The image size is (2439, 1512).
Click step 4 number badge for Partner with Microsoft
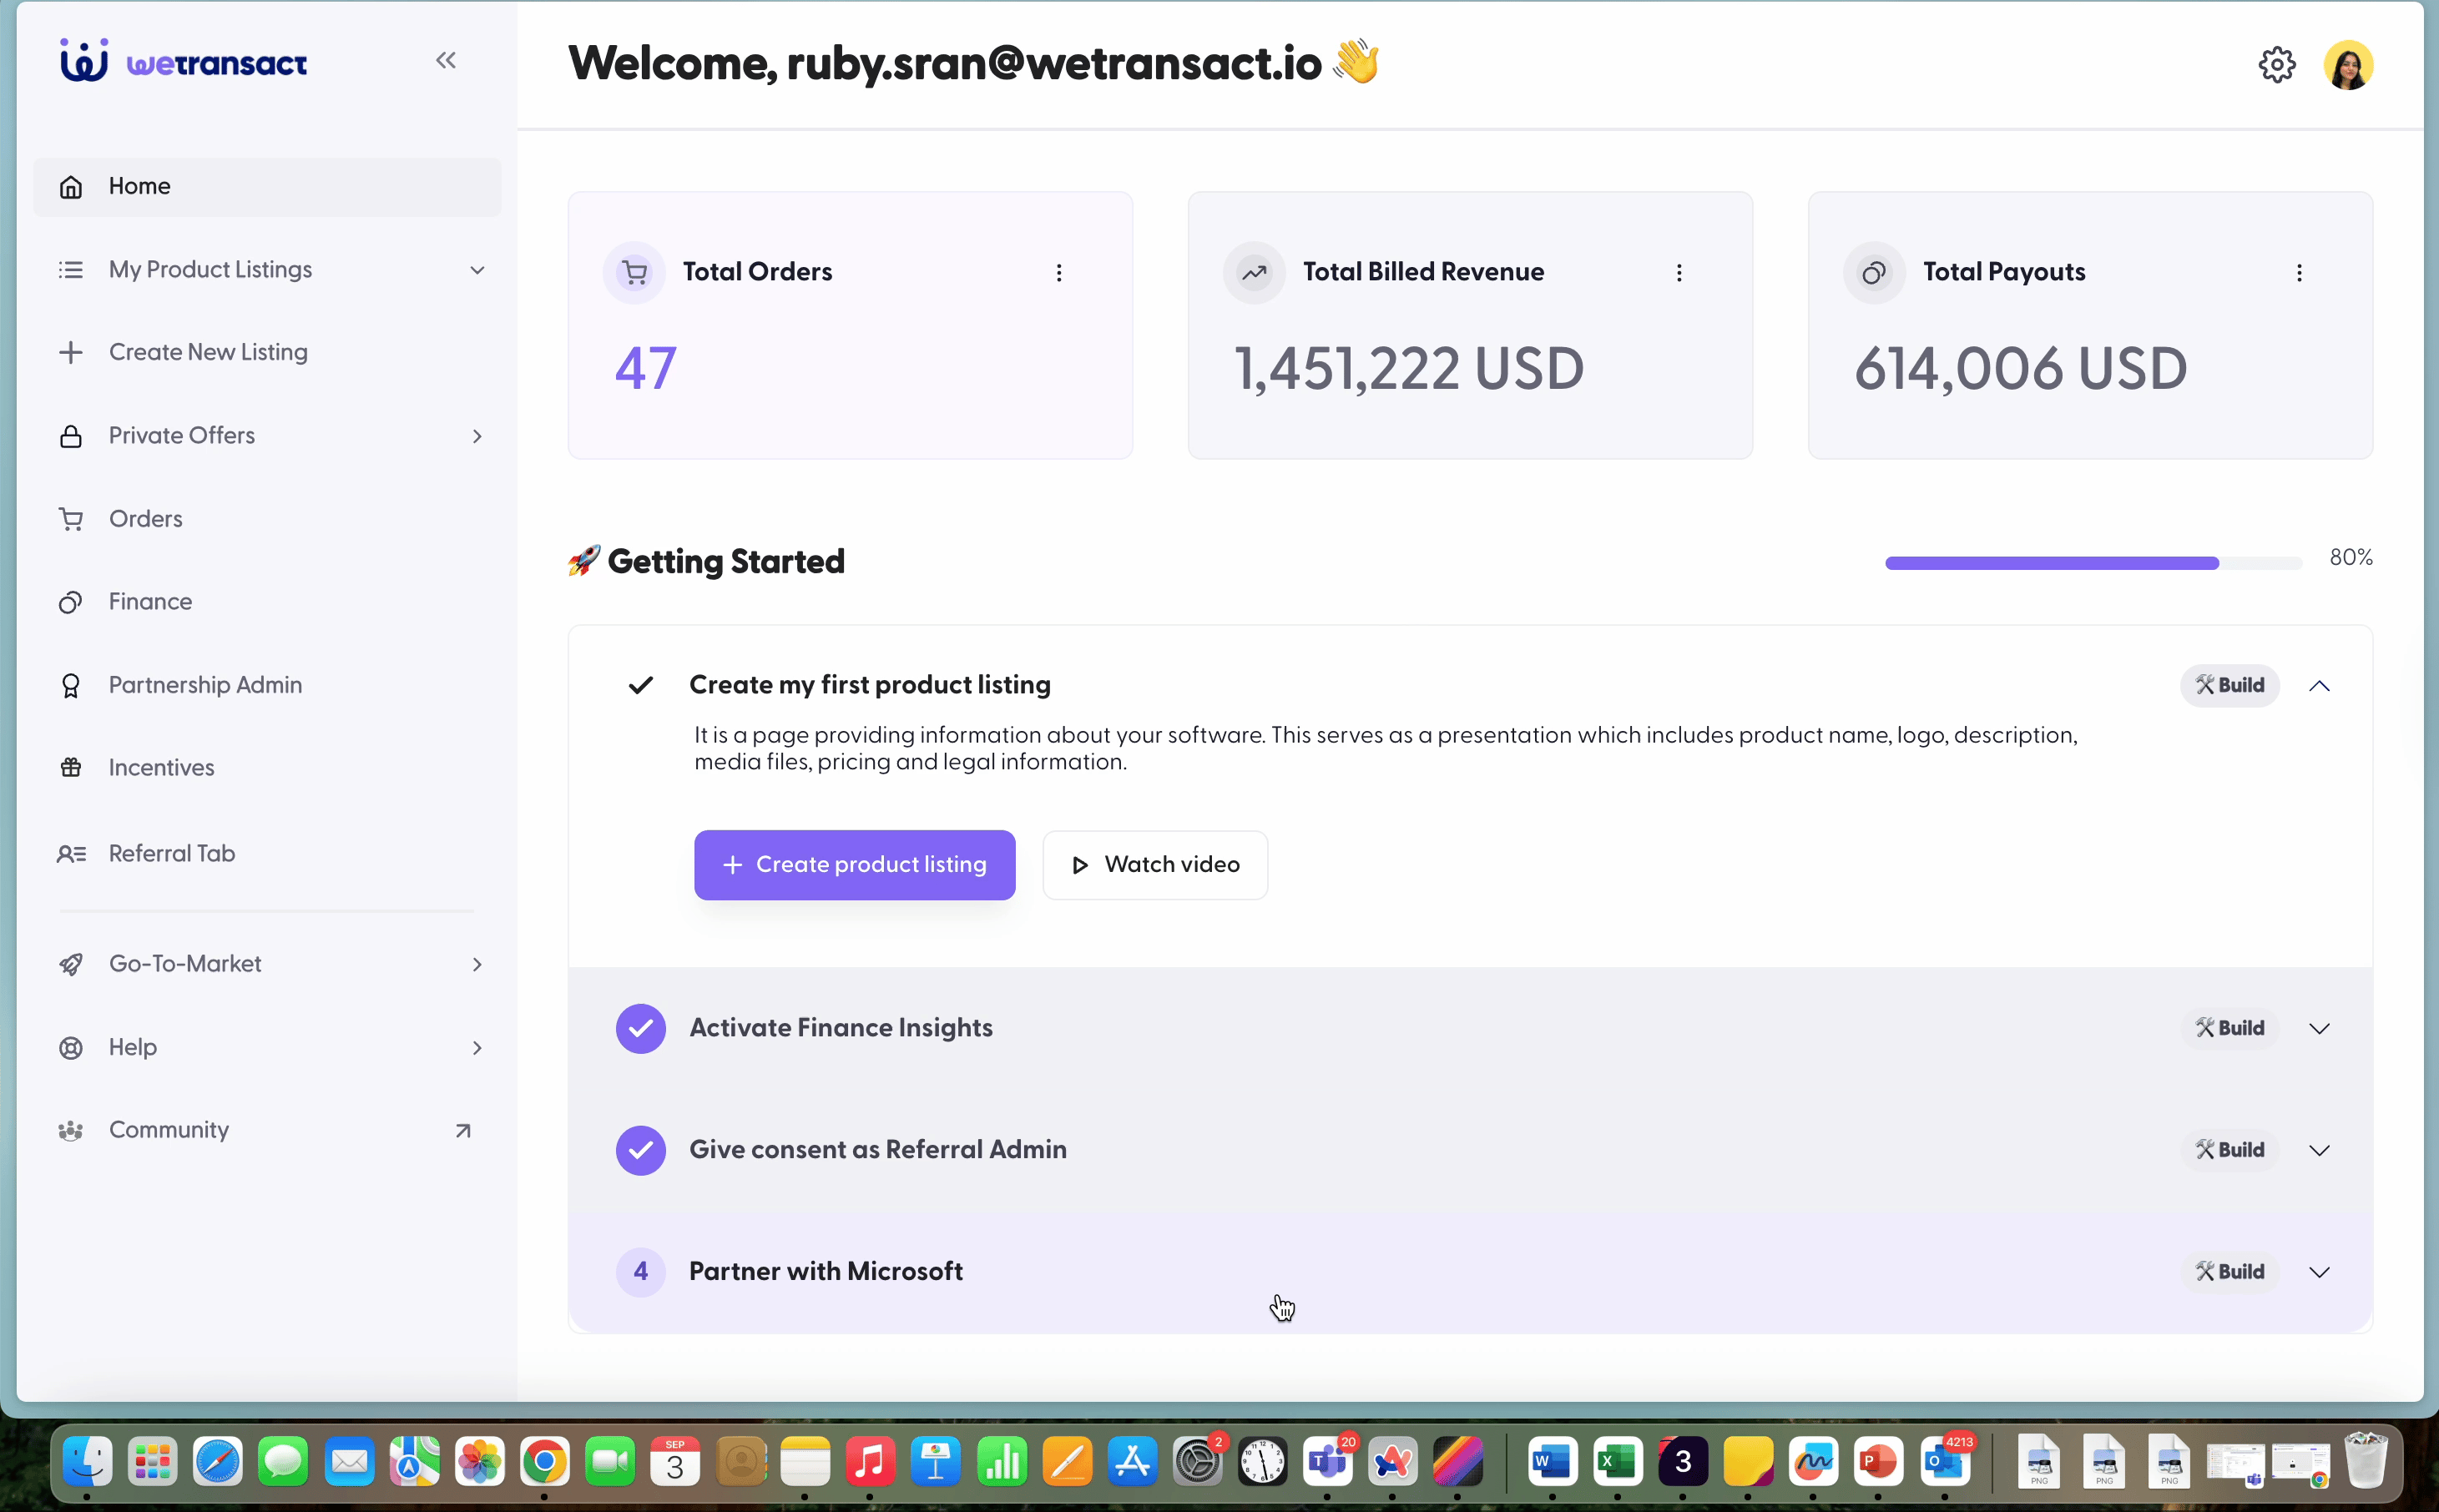pos(641,1273)
